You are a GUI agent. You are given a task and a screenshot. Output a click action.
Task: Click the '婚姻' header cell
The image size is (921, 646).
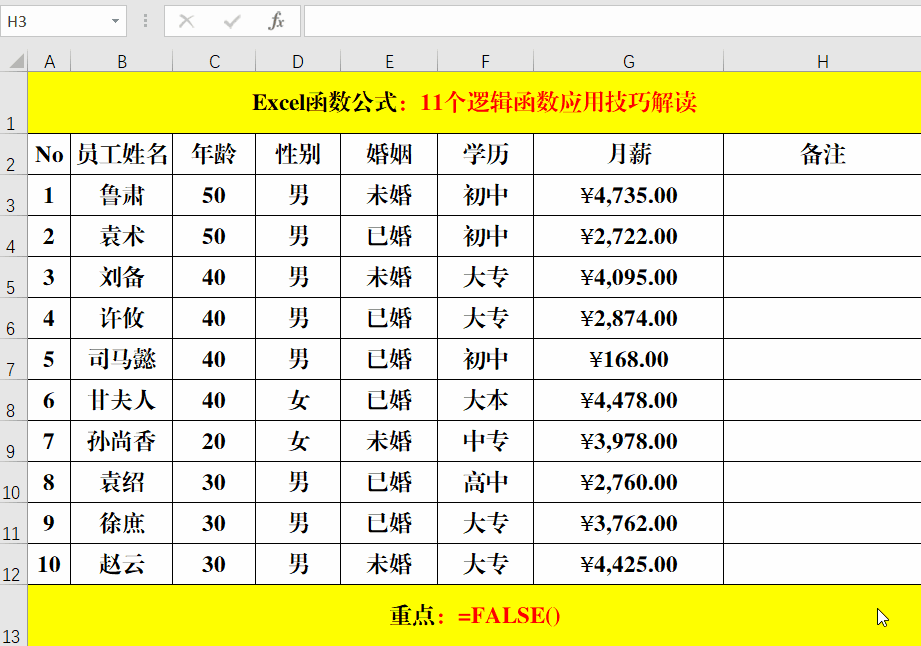point(389,154)
